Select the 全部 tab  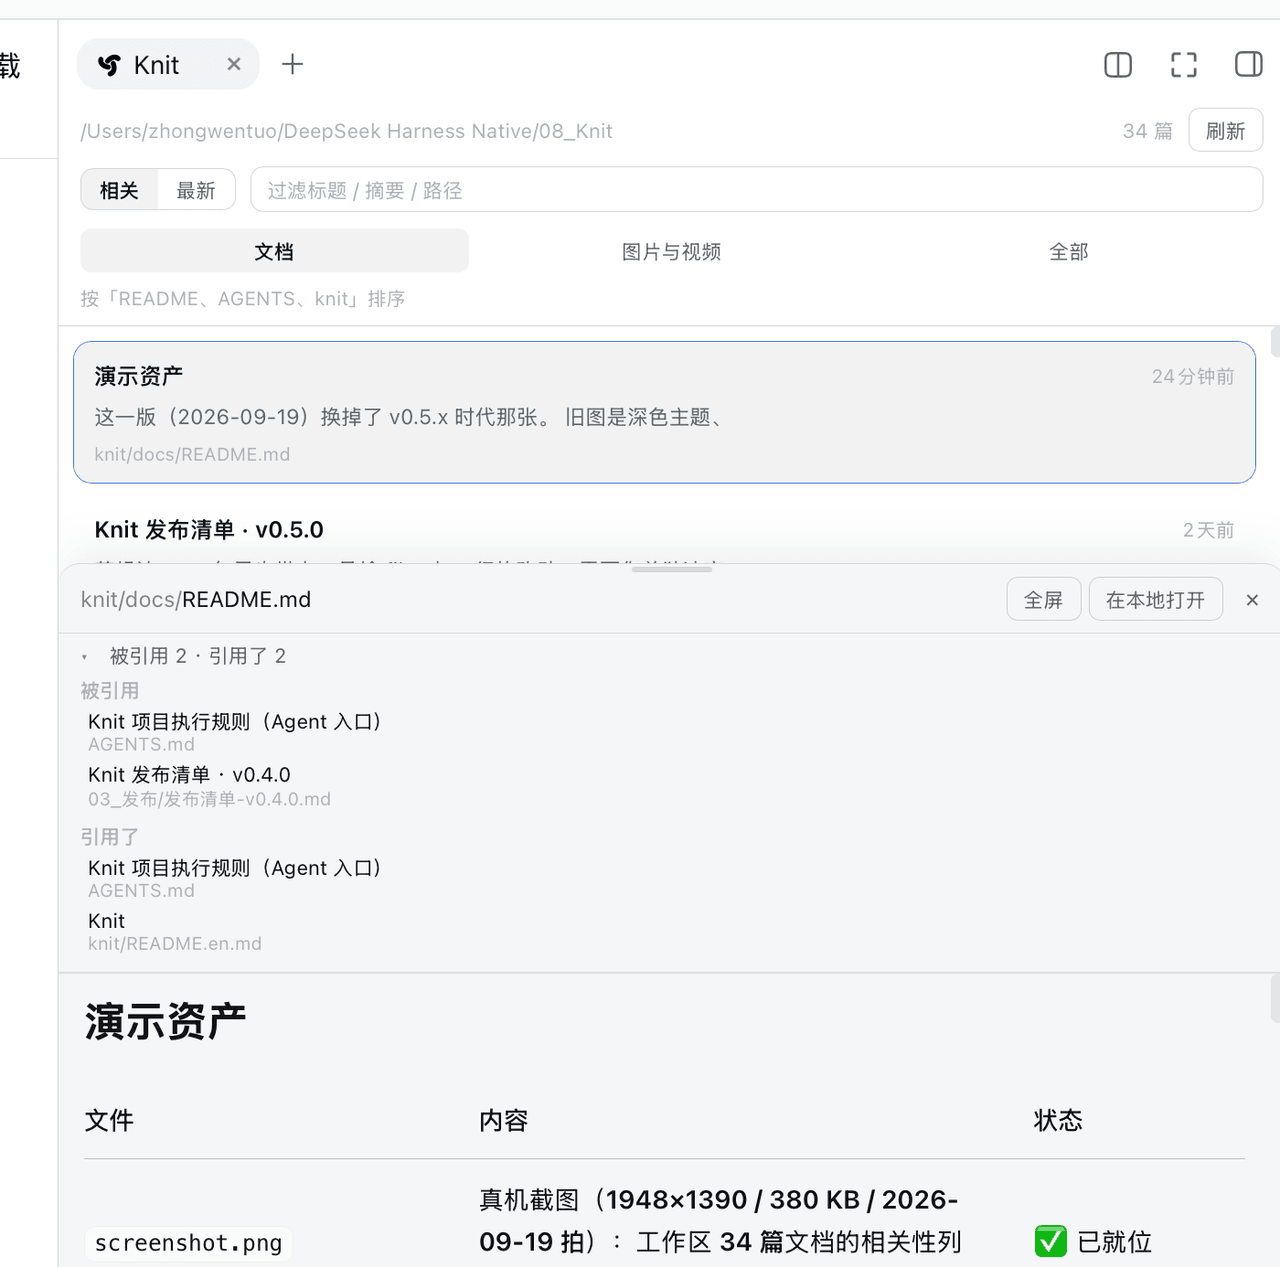[x=1069, y=251]
